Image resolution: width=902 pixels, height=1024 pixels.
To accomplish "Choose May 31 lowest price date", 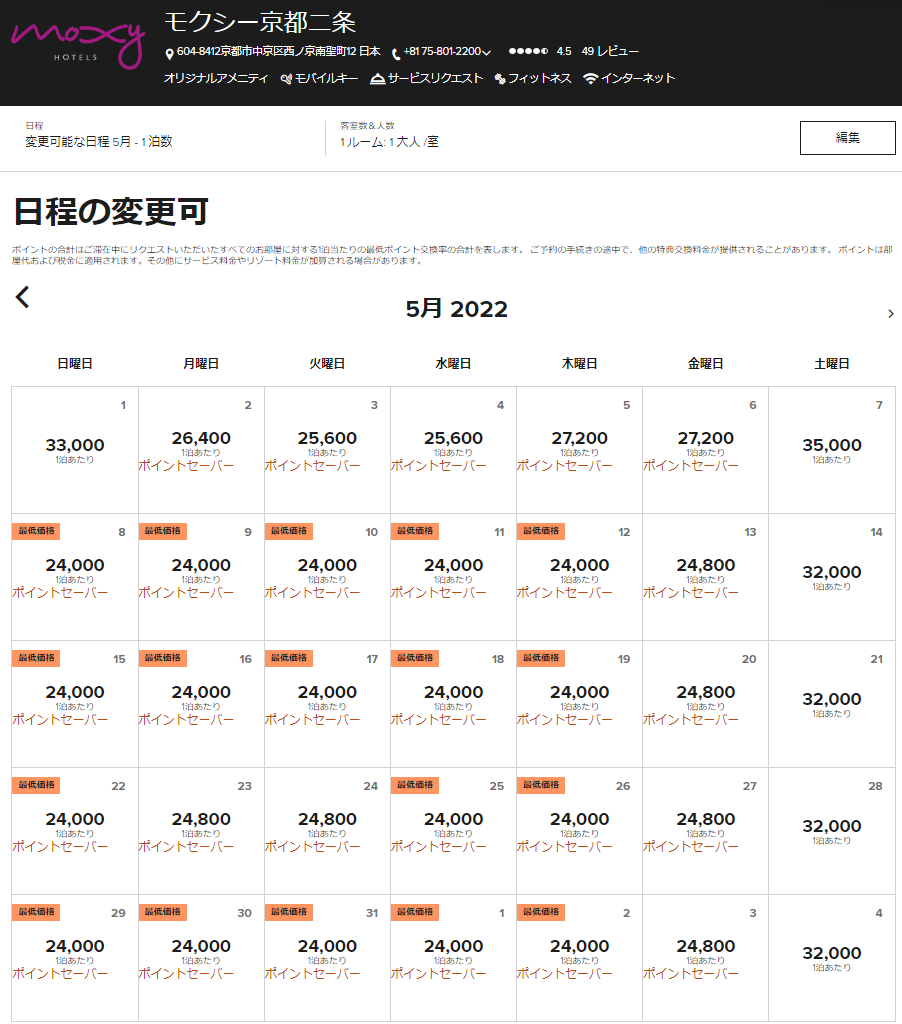I will pos(327,946).
